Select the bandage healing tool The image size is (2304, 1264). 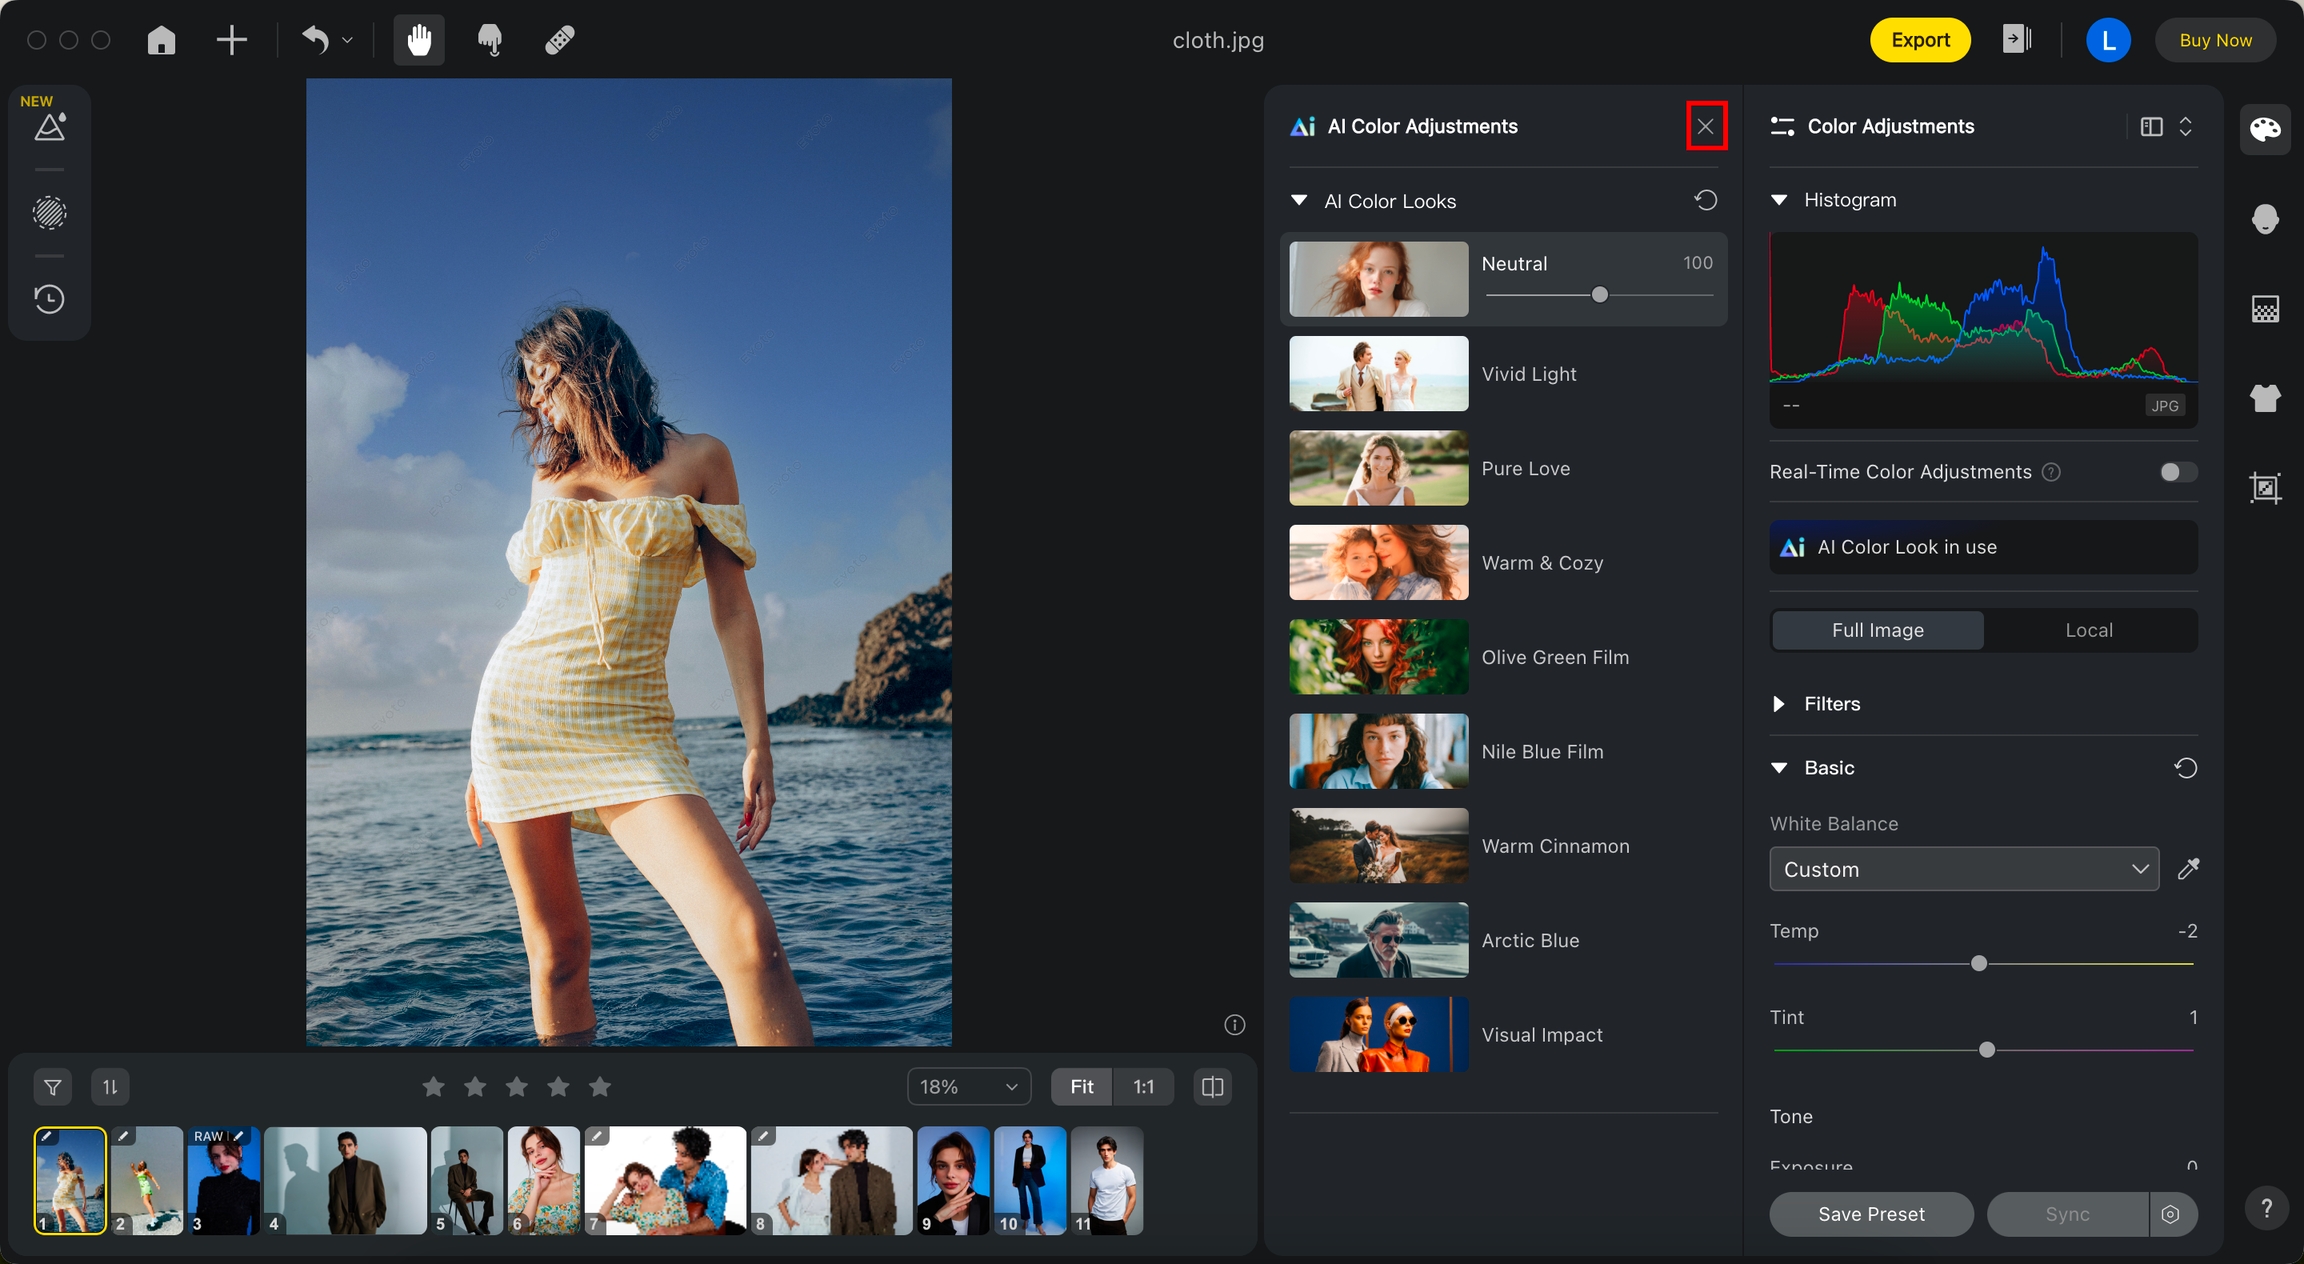point(559,40)
